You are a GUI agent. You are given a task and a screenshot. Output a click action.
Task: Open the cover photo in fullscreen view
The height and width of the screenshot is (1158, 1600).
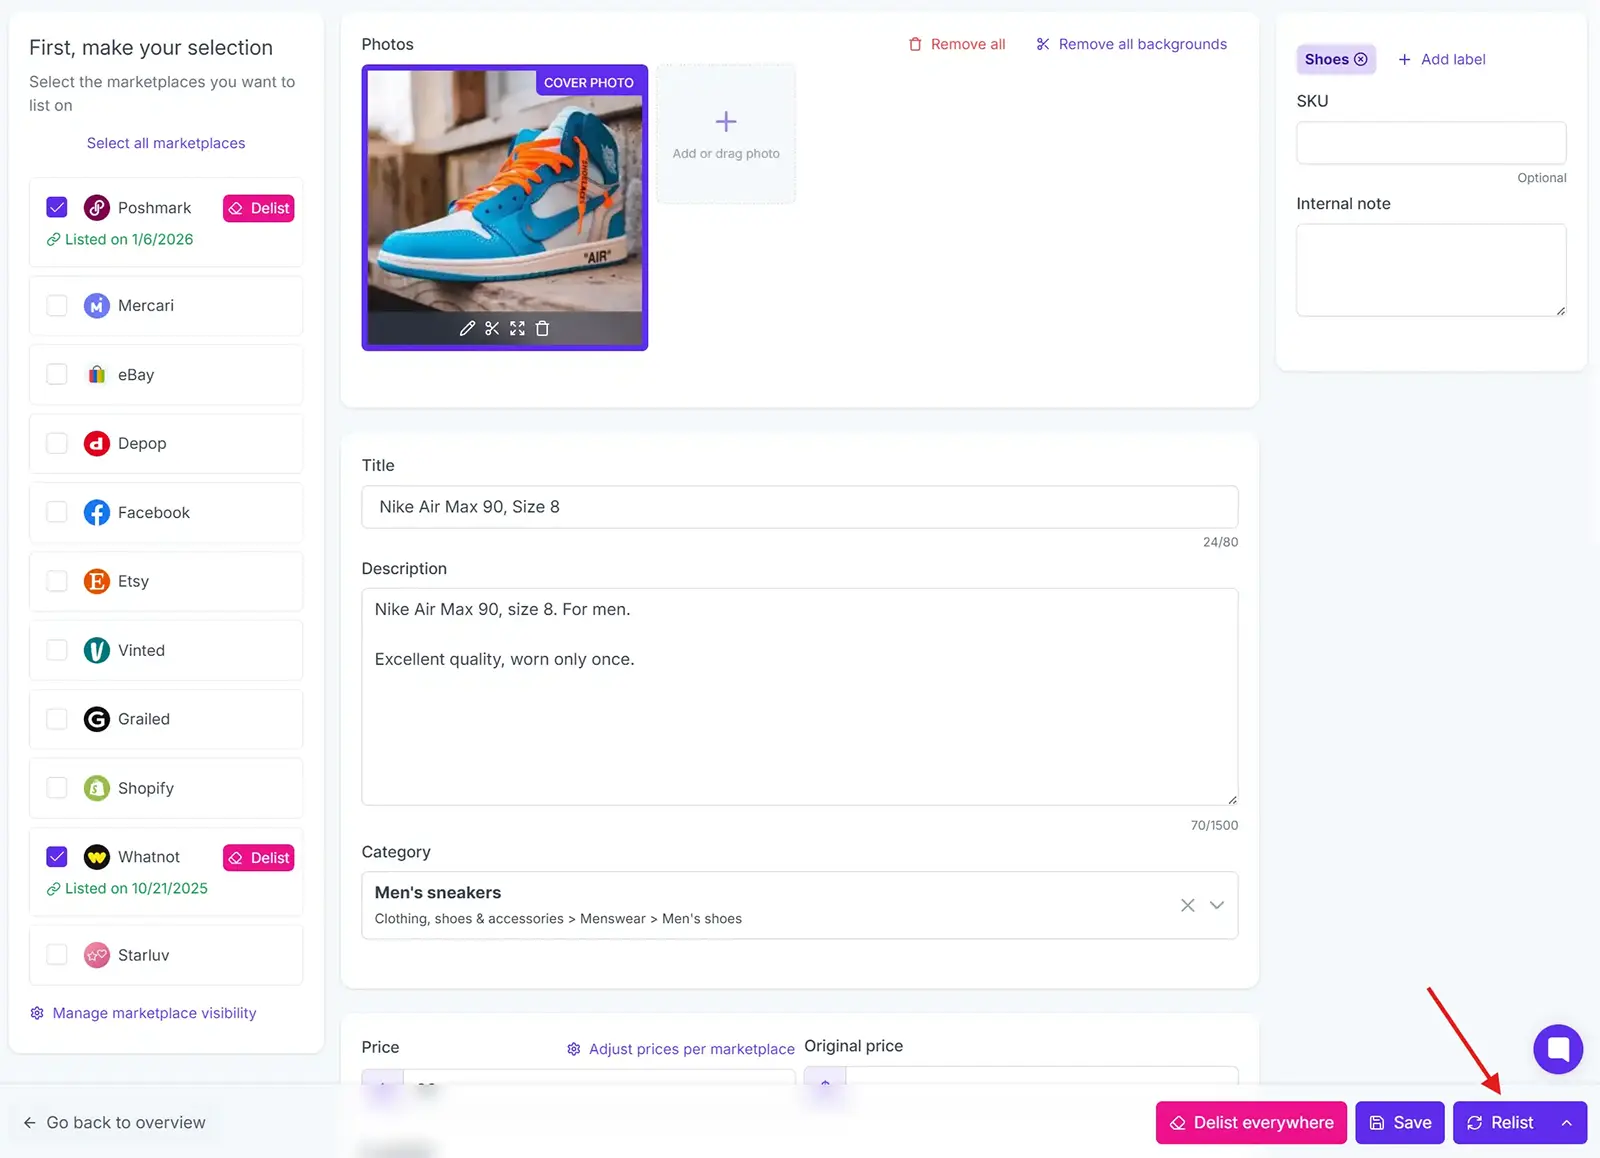click(517, 328)
